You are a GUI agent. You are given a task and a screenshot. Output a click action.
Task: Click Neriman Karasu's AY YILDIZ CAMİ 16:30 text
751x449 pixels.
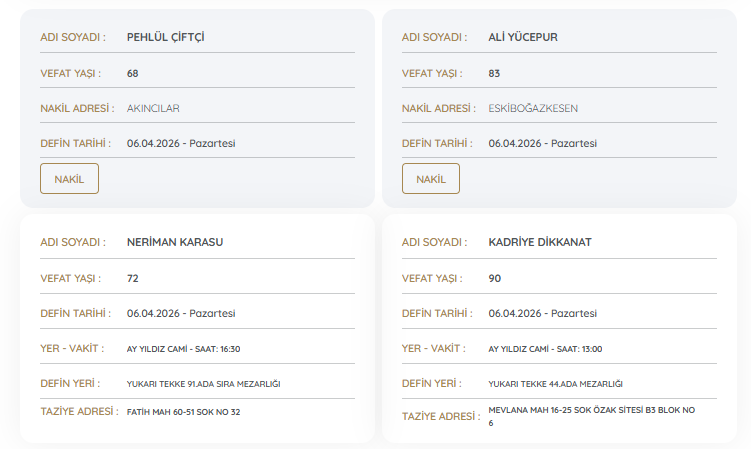click(x=183, y=349)
